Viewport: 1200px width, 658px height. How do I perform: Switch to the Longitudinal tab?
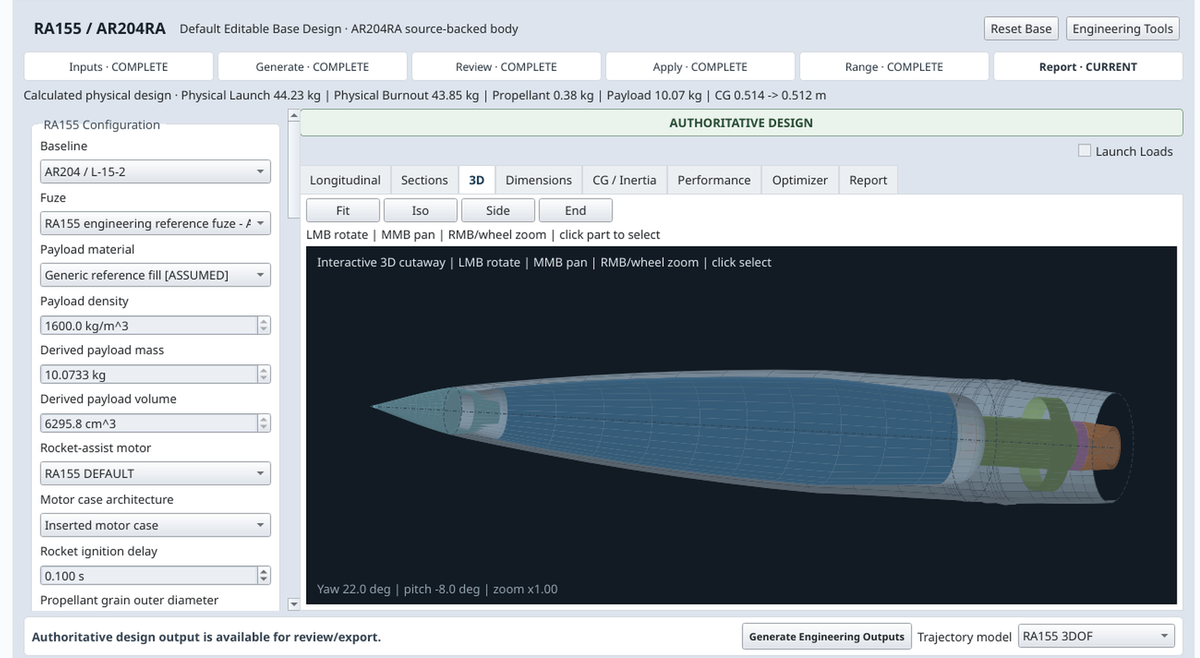(345, 180)
